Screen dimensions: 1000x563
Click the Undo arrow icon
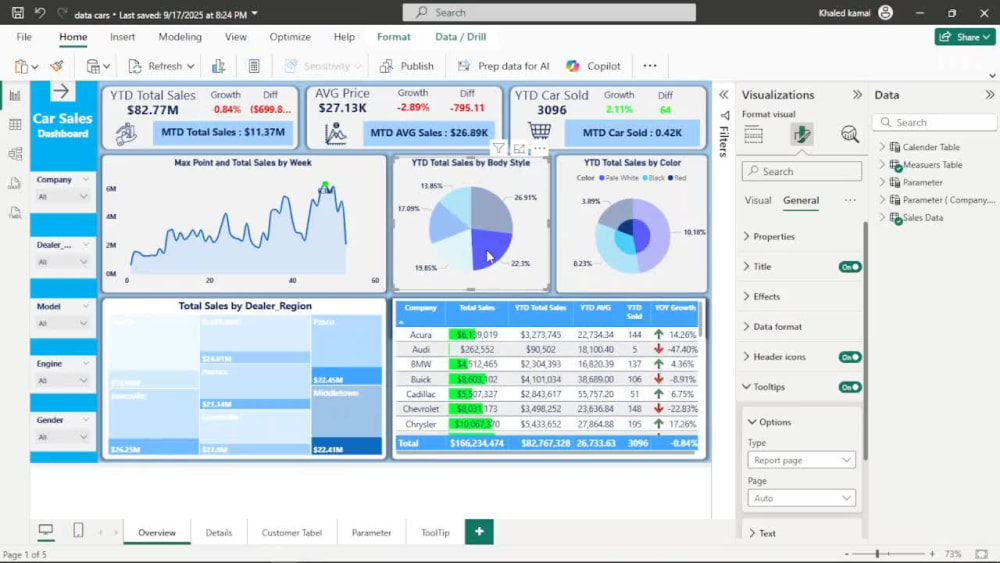click(40, 13)
